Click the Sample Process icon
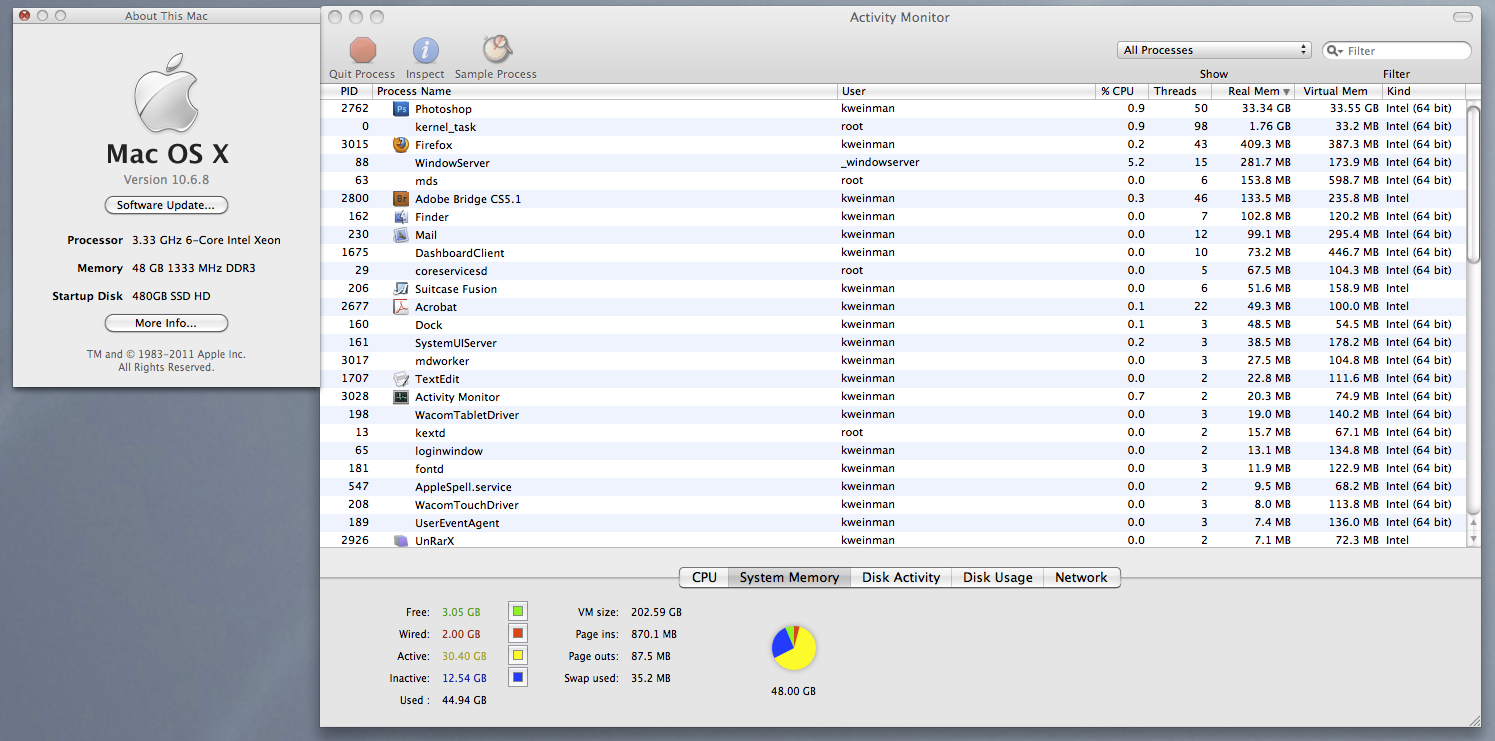 point(496,49)
